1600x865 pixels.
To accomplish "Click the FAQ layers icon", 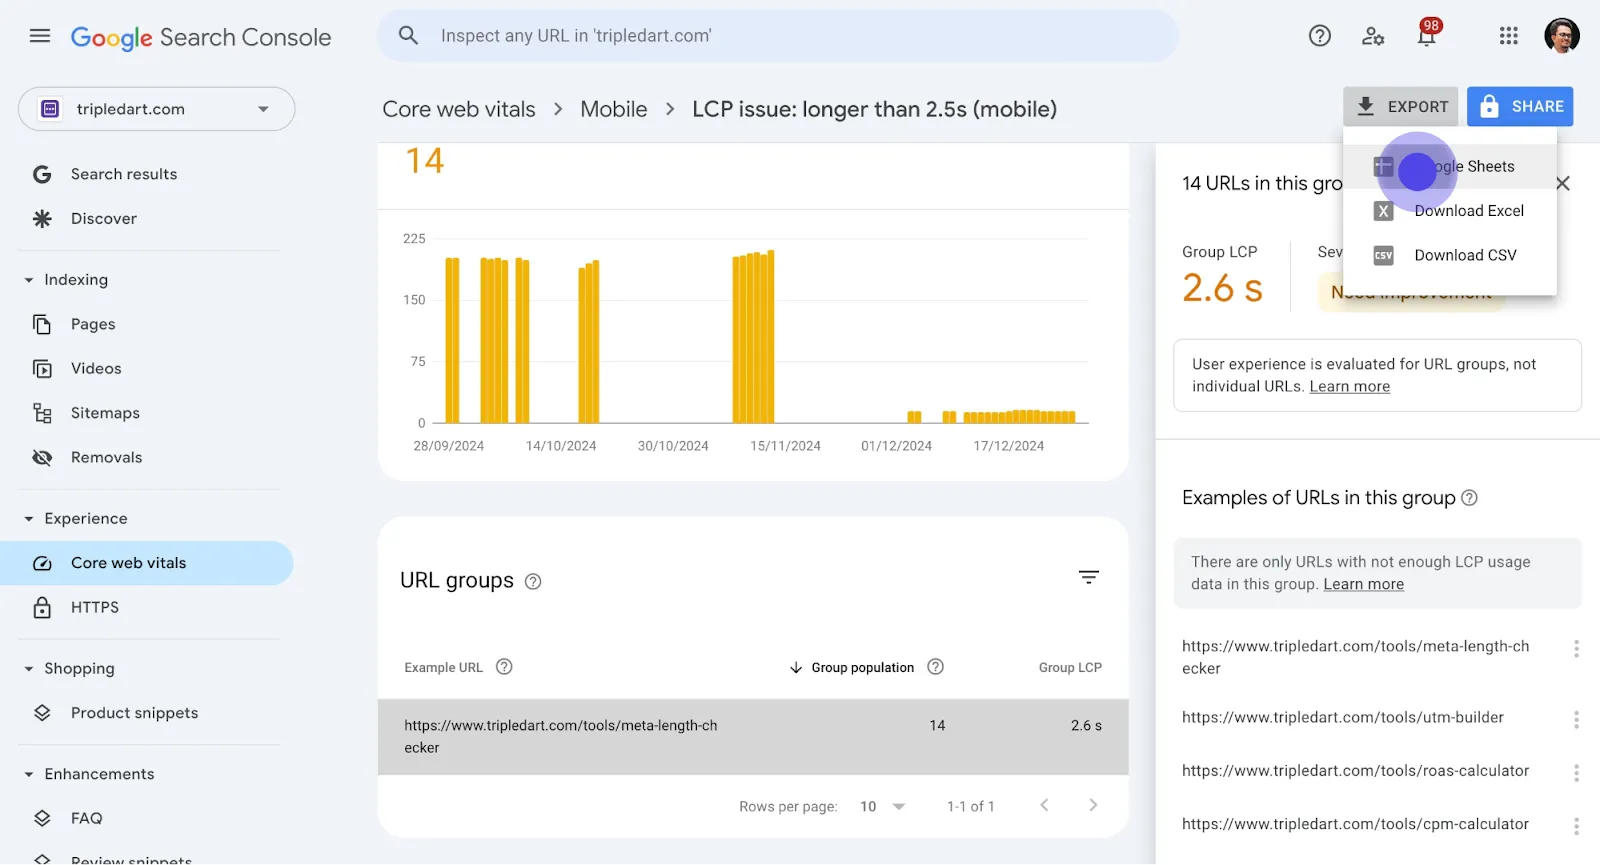I will [42, 818].
